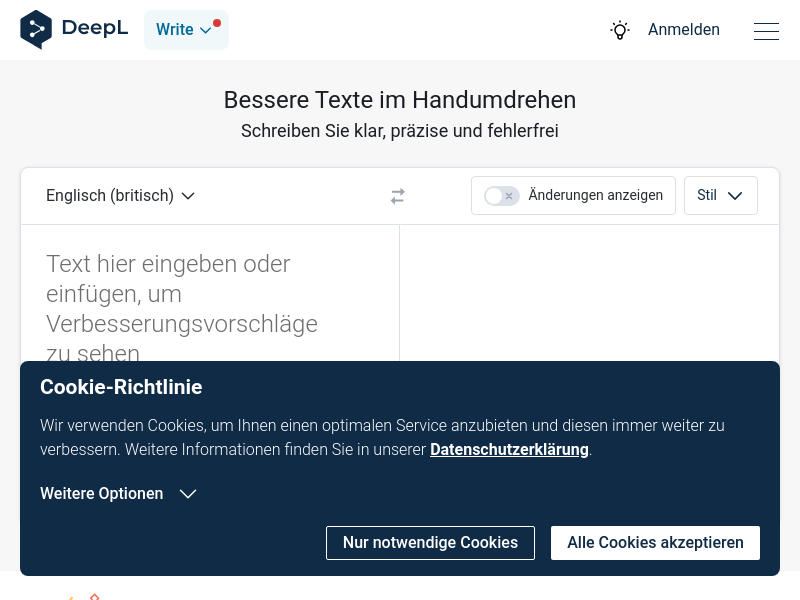Toggle Änderungen anzeigen switch
Viewport: 800px width, 600px height.
pyautogui.click(x=502, y=195)
